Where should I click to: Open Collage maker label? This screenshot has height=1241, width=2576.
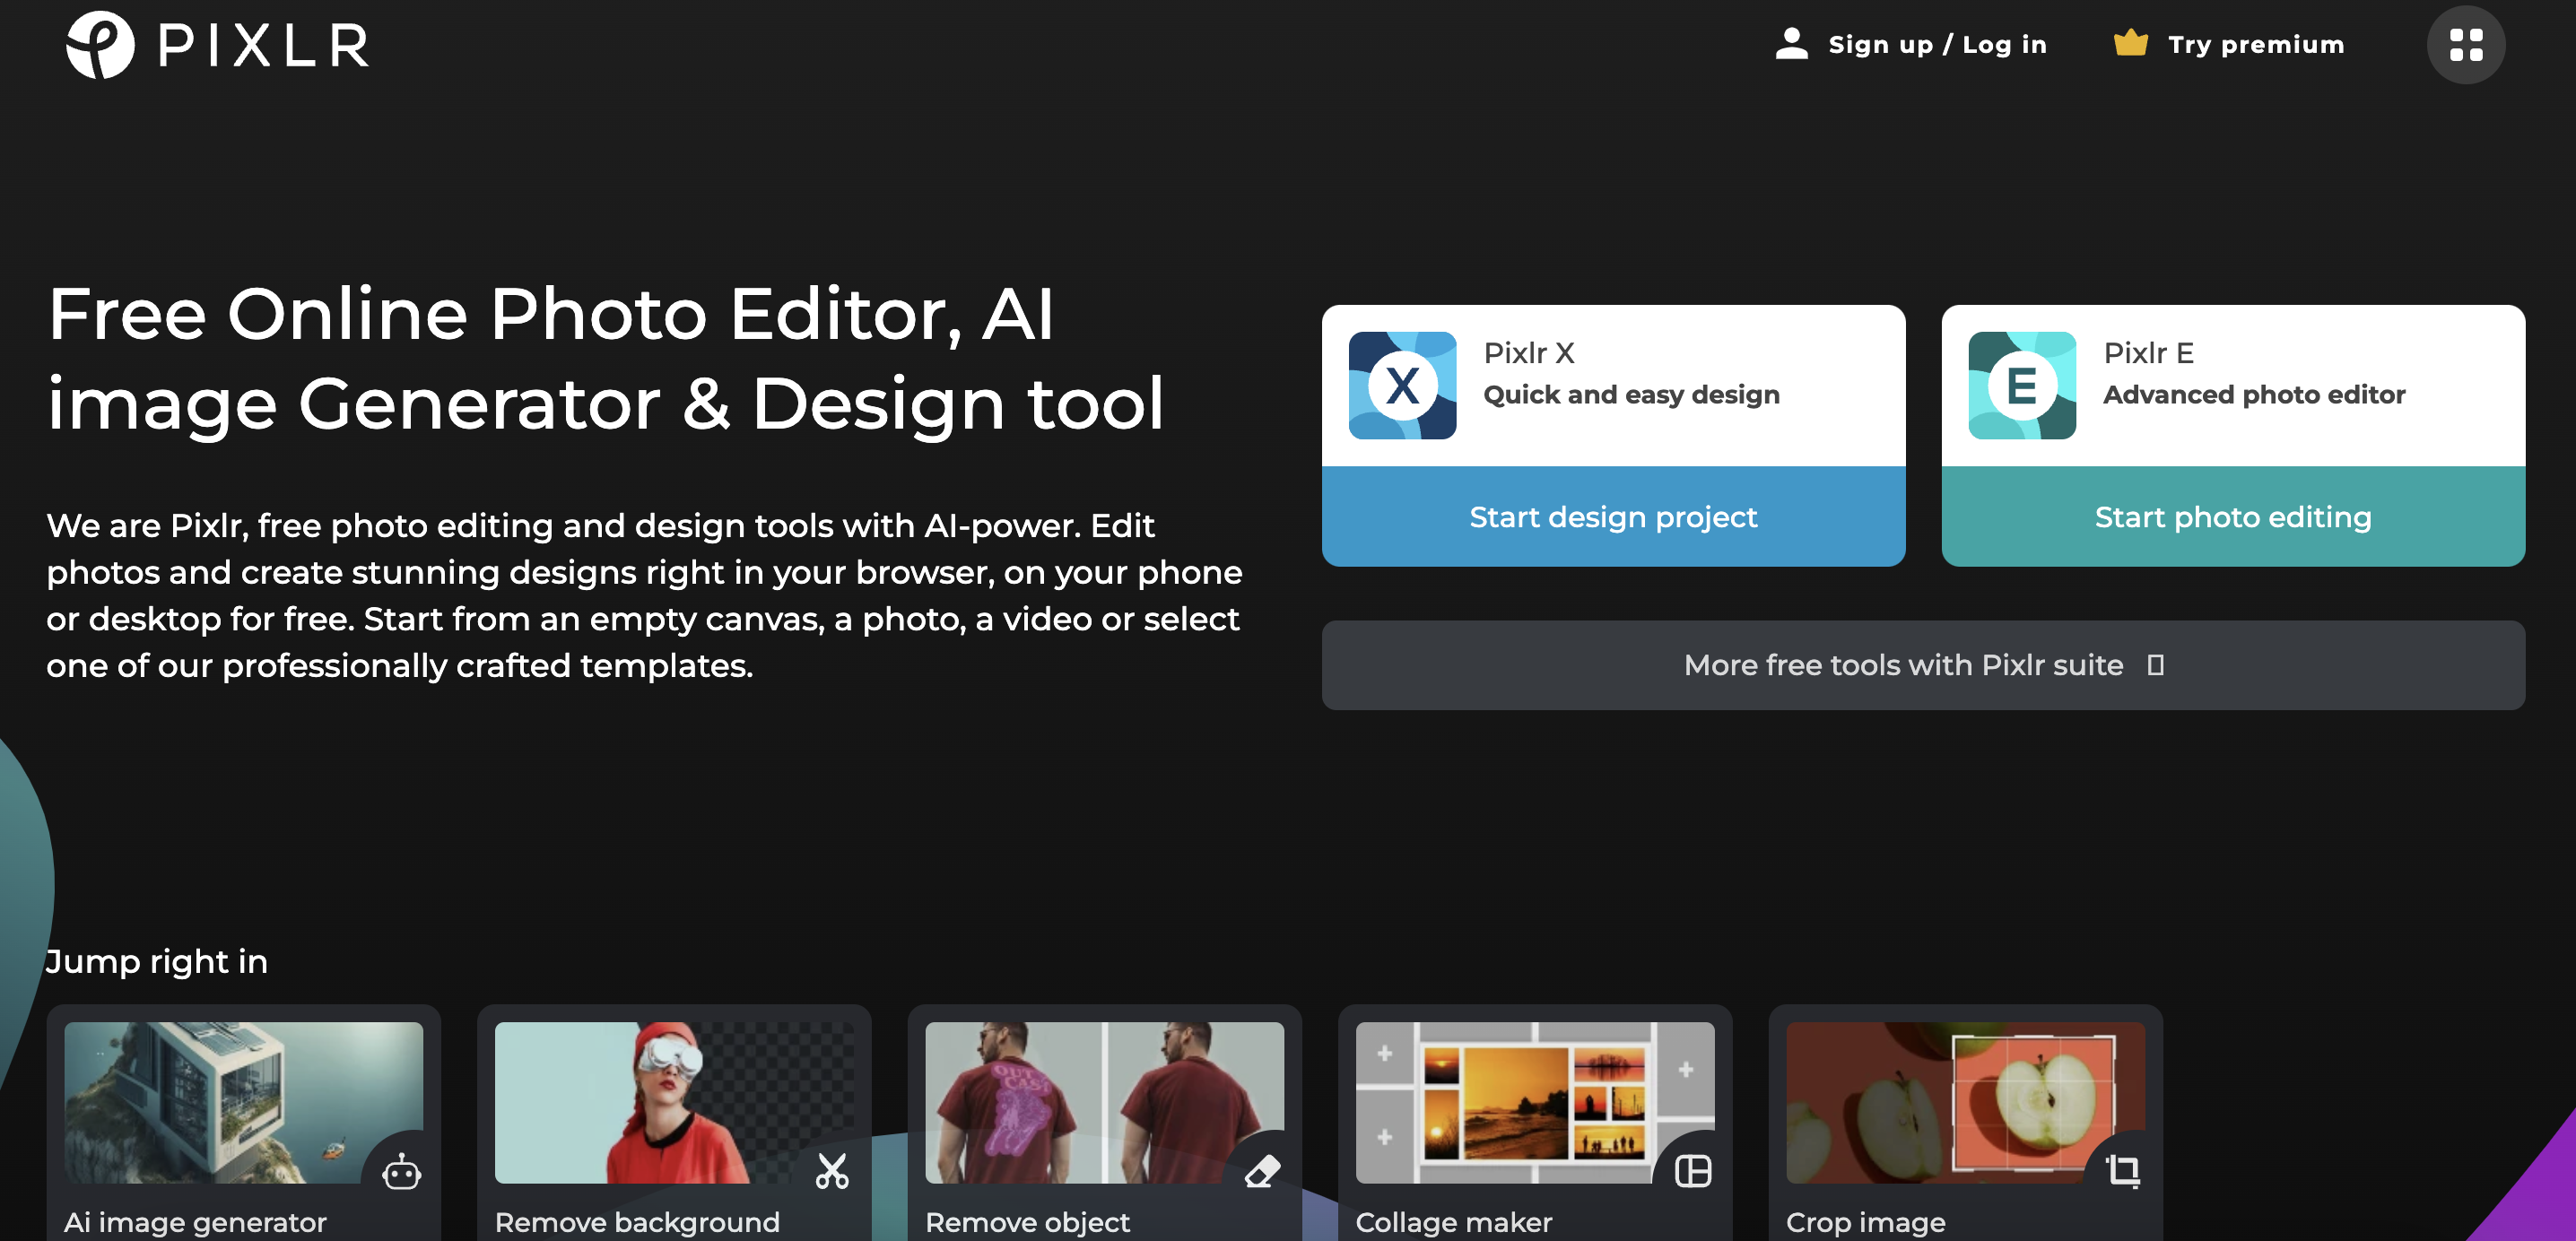point(1454,1222)
